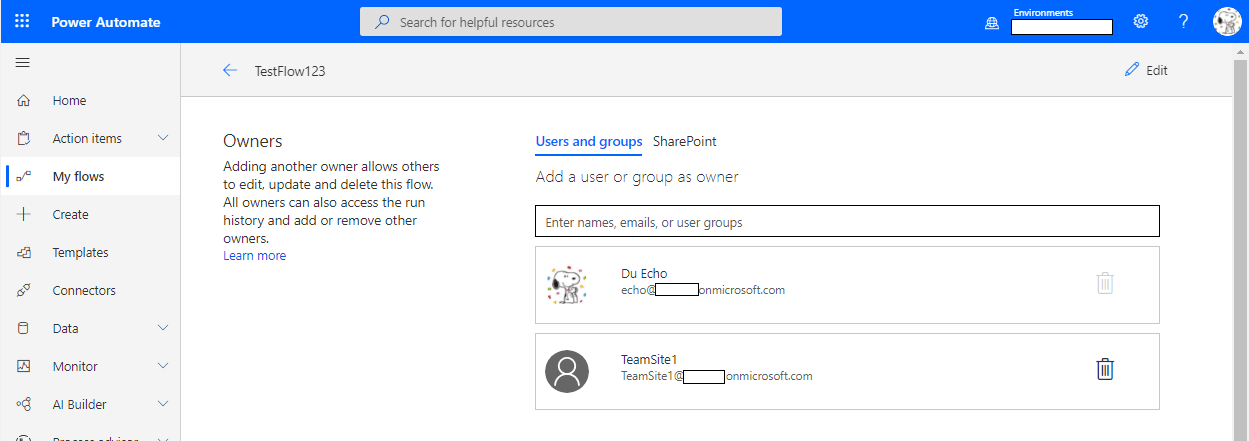Open the account profile picture
The width and height of the screenshot is (1249, 441).
point(1227,21)
